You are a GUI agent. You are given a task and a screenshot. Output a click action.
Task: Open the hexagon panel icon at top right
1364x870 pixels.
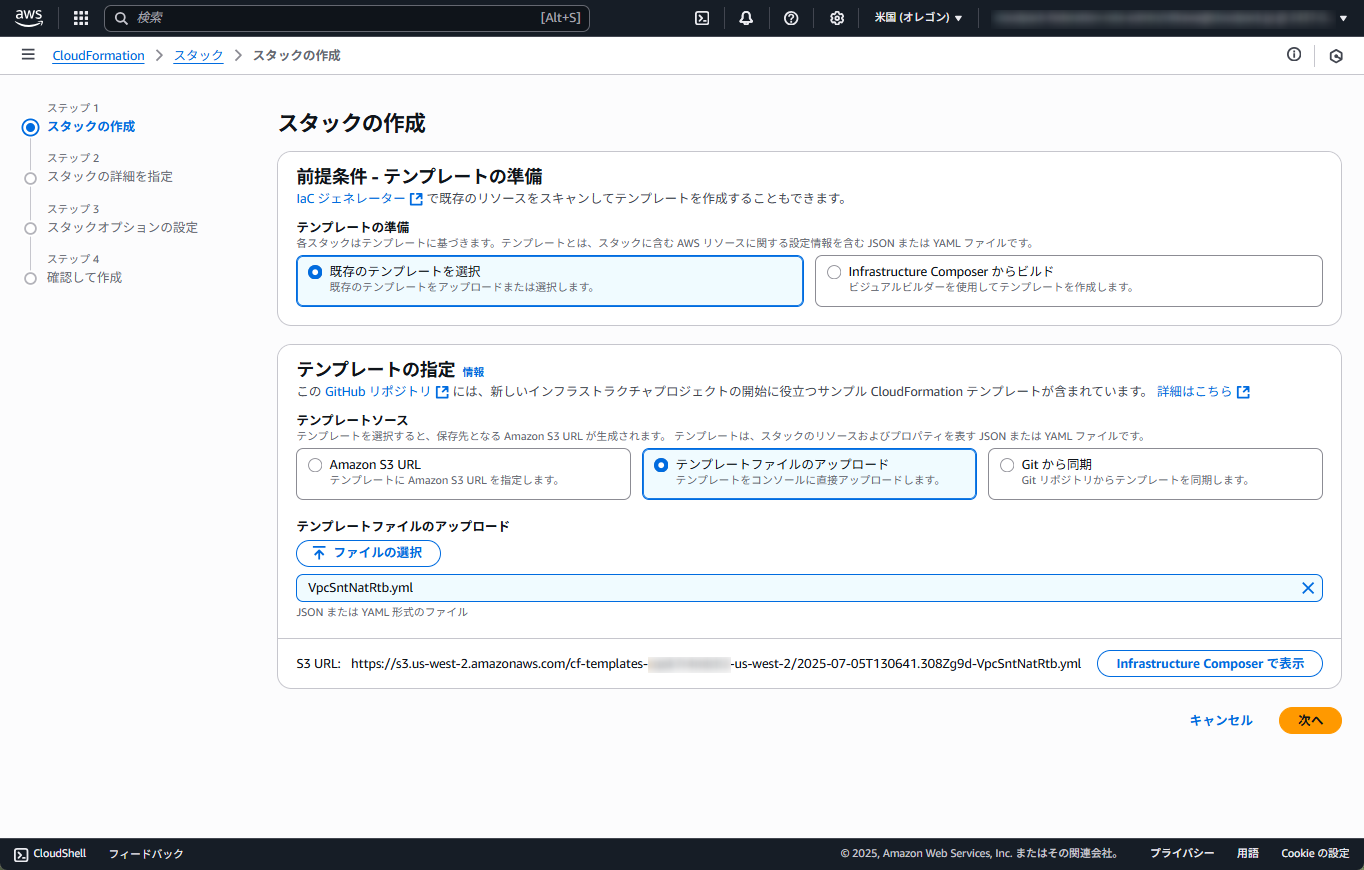(x=1336, y=56)
